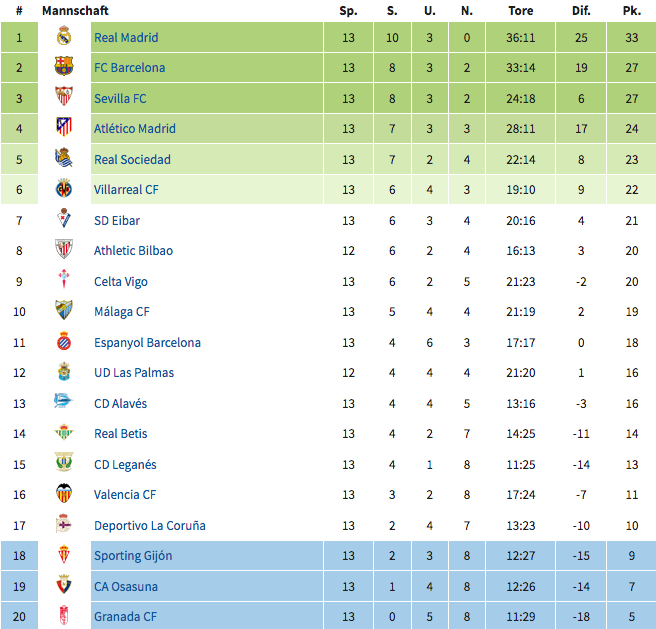Viewport: 656px width, 629px height.
Task: Click the Real Madrid club crest
Action: [64, 38]
